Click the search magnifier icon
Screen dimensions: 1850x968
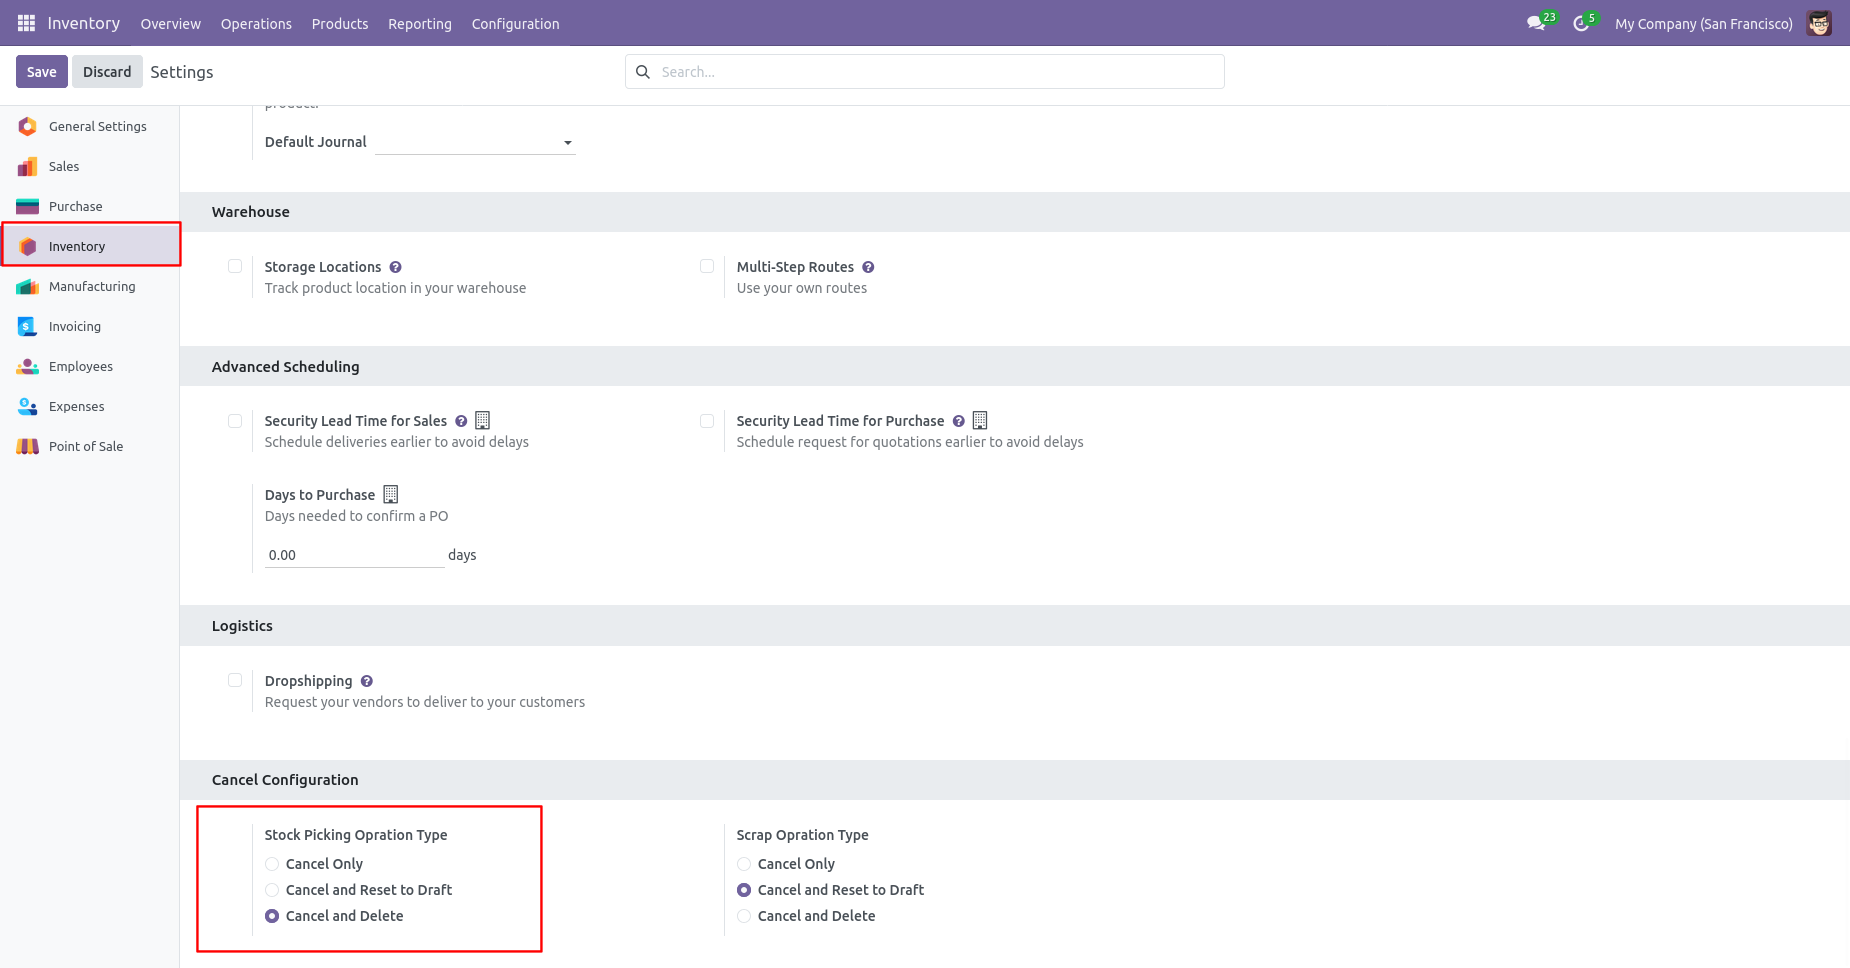pos(643,72)
